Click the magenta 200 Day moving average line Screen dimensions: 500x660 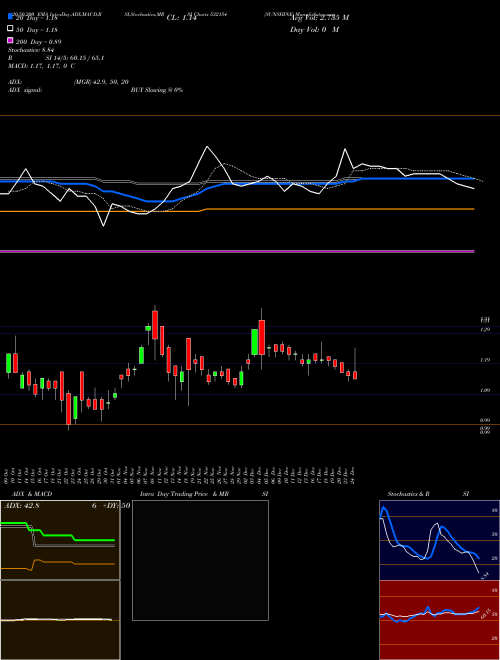click(x=237, y=251)
